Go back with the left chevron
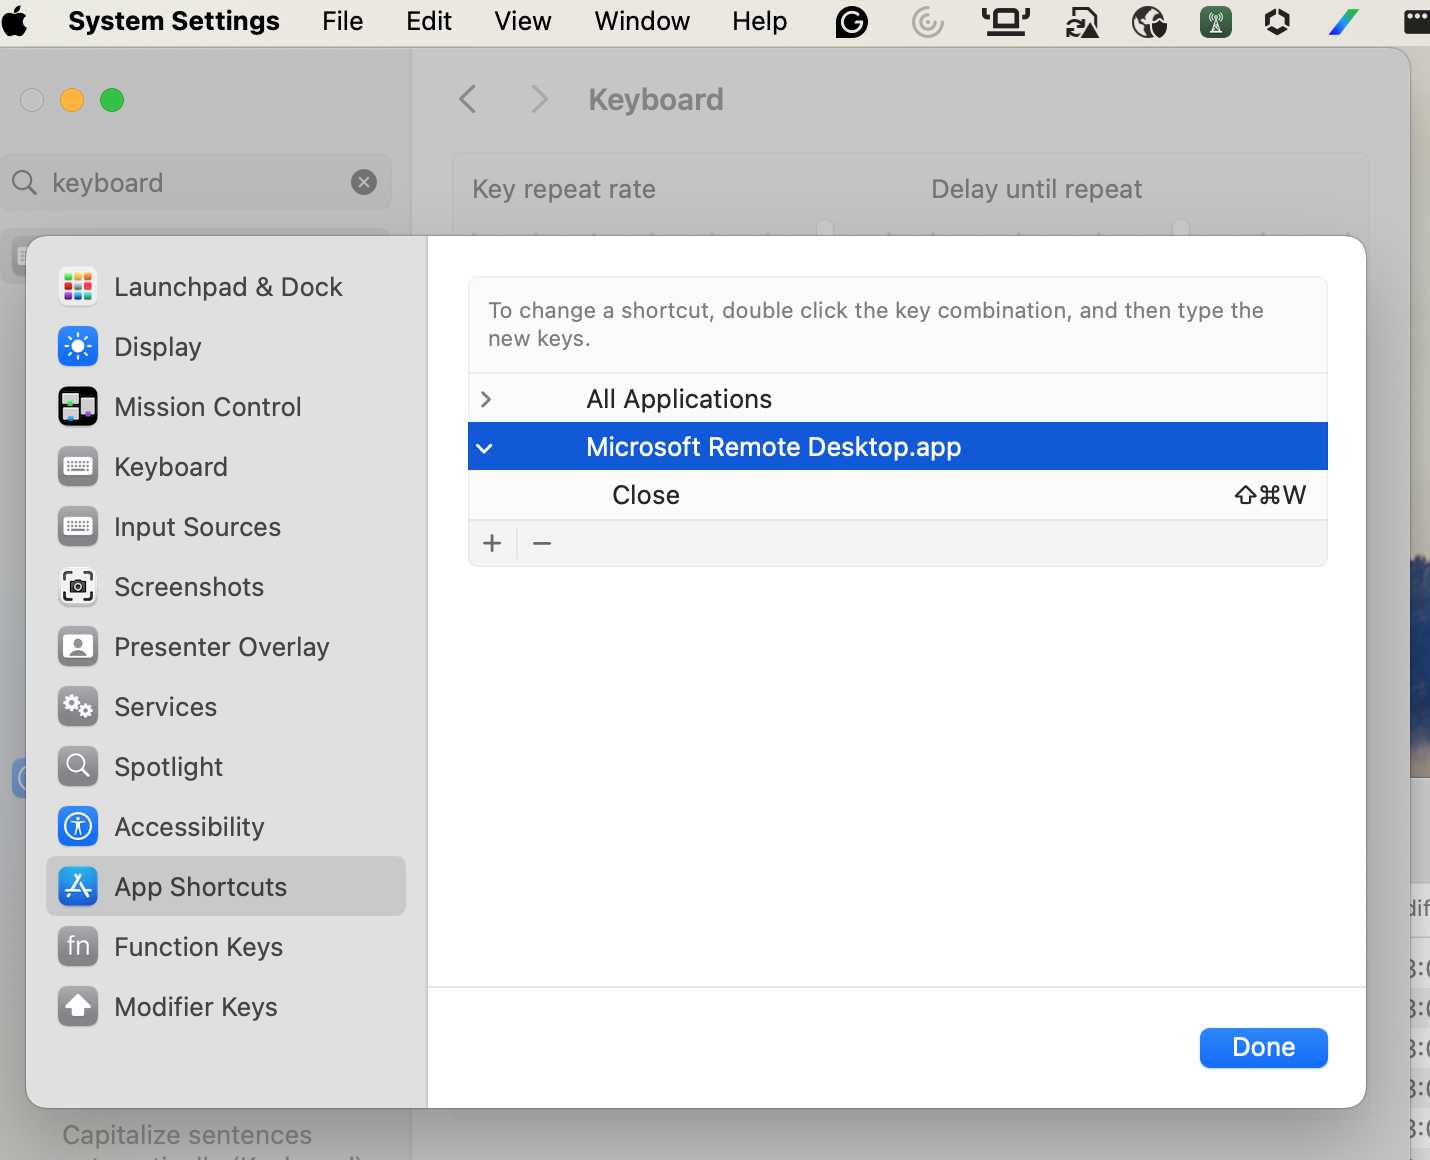The height and width of the screenshot is (1160, 1430). click(x=467, y=99)
